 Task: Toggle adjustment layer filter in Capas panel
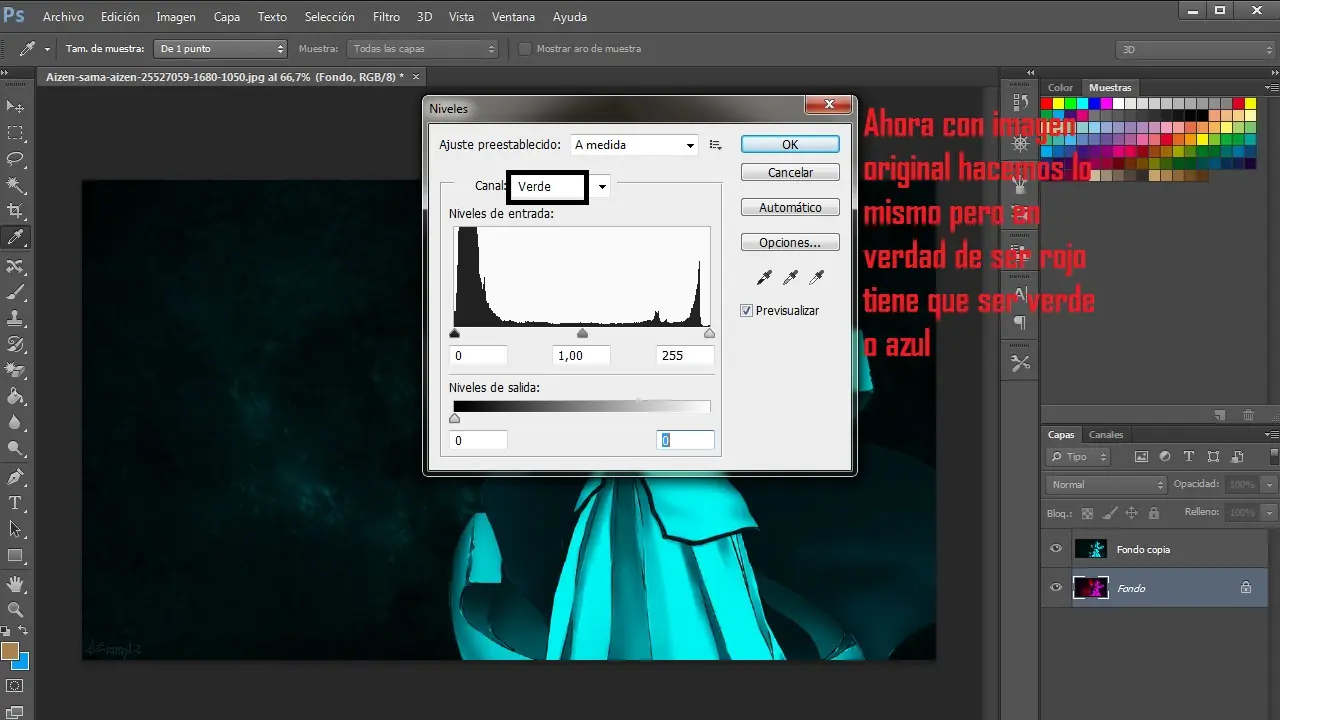(x=1165, y=457)
